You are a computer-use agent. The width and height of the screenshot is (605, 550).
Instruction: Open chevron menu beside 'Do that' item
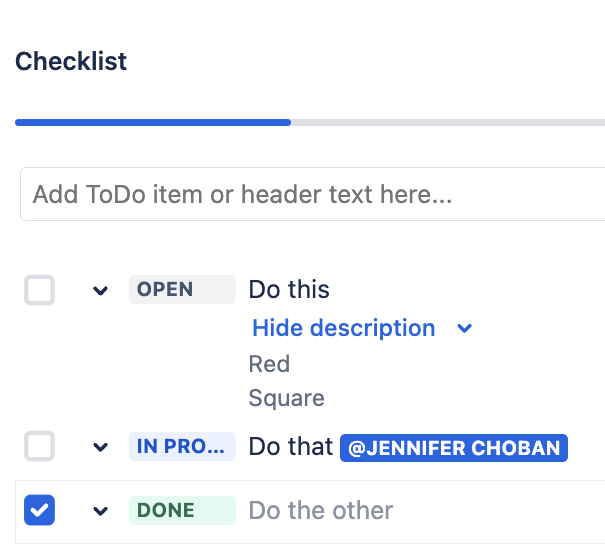point(100,447)
